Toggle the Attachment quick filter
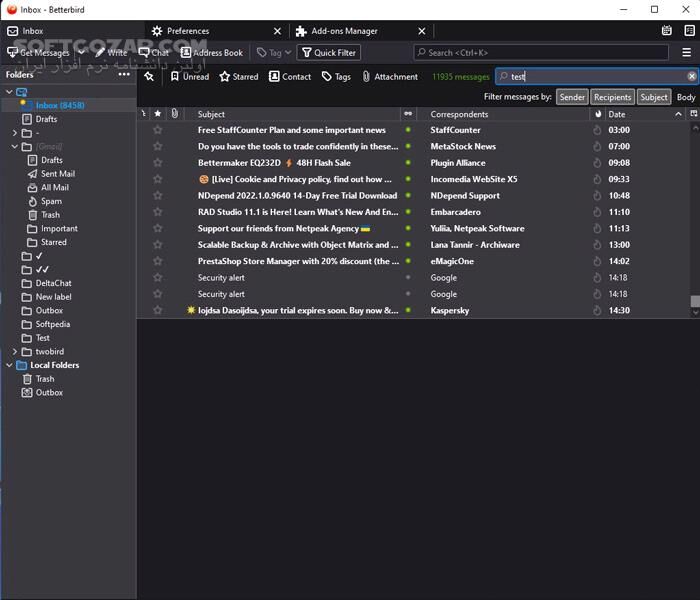Screen dimensions: 700x600 pos(389,76)
